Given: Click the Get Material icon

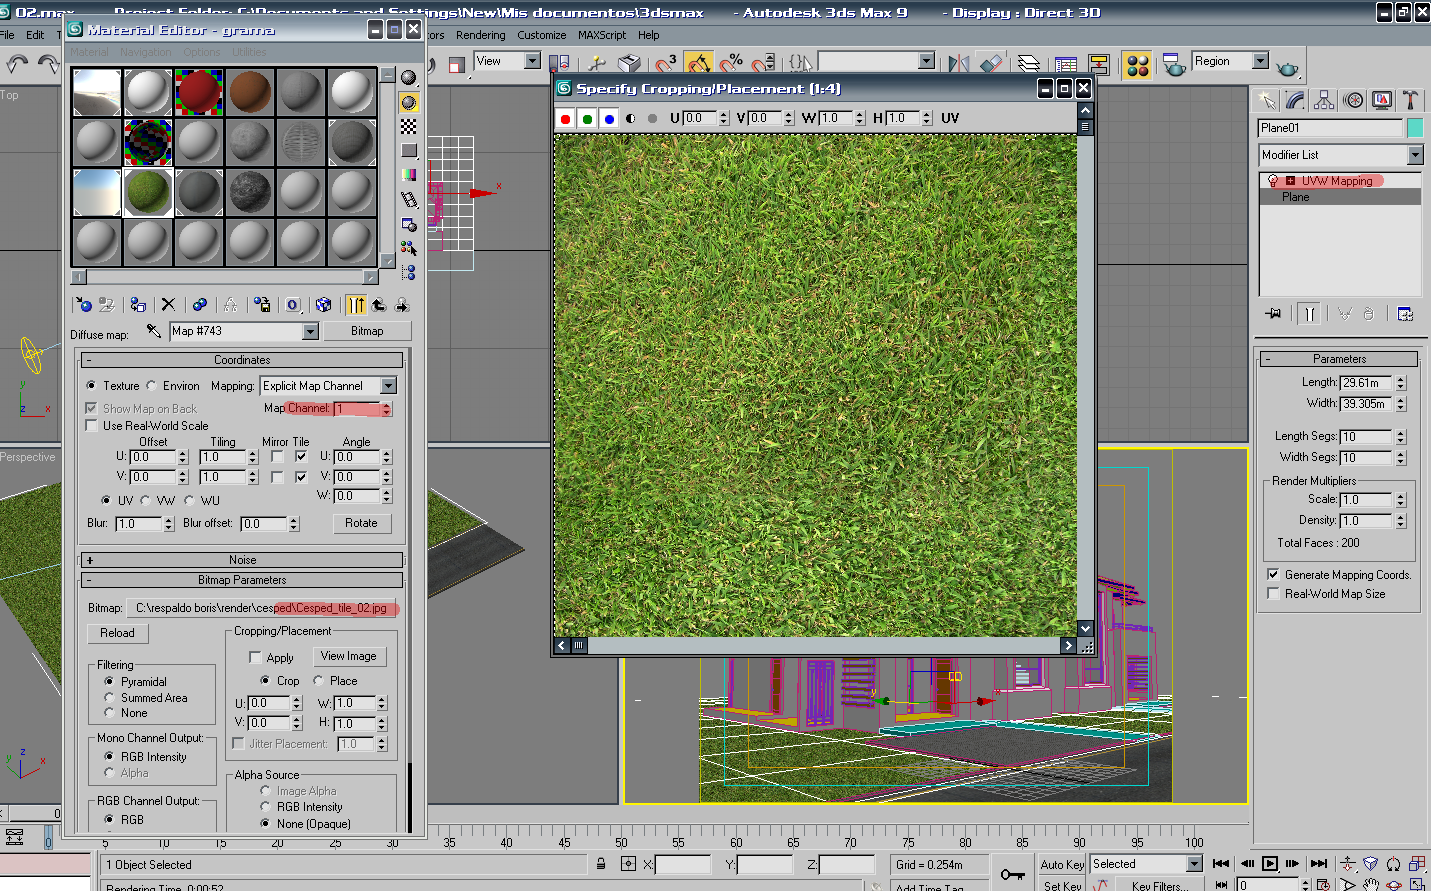Looking at the screenshot, I should [84, 305].
